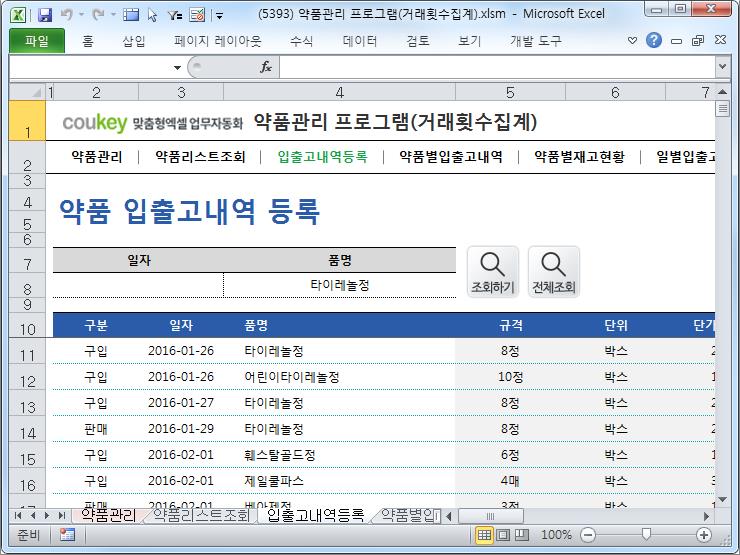This screenshot has height=555, width=740.
Task: Click the 100% zoom level indicator
Action: click(x=556, y=535)
